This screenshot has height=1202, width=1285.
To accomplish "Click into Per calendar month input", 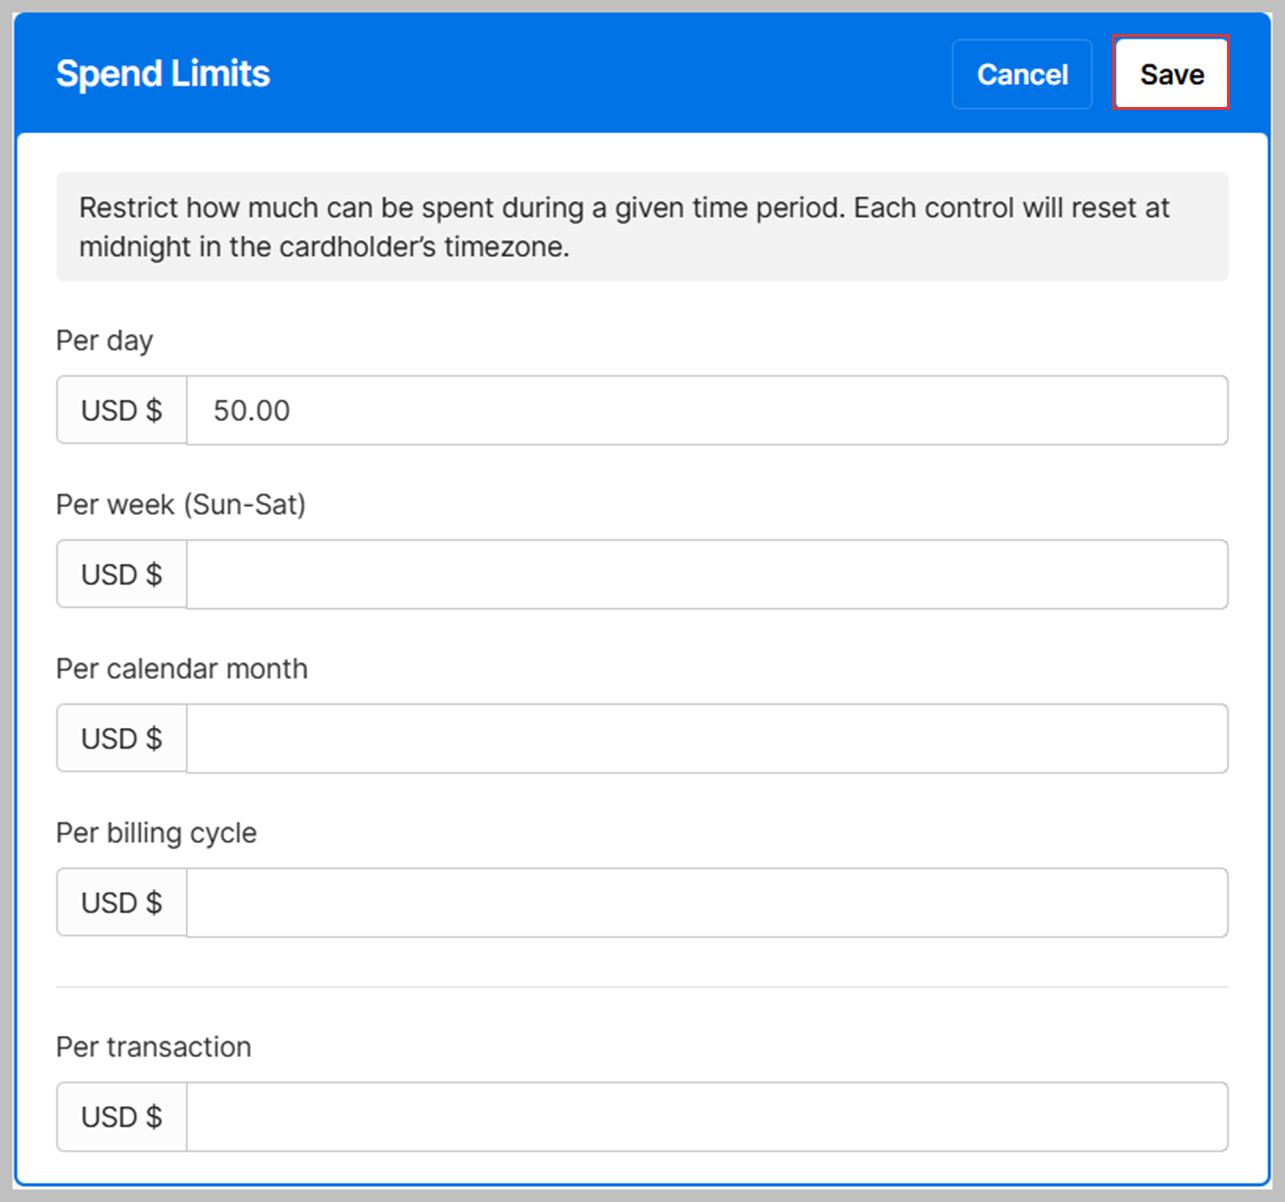I will point(706,739).
